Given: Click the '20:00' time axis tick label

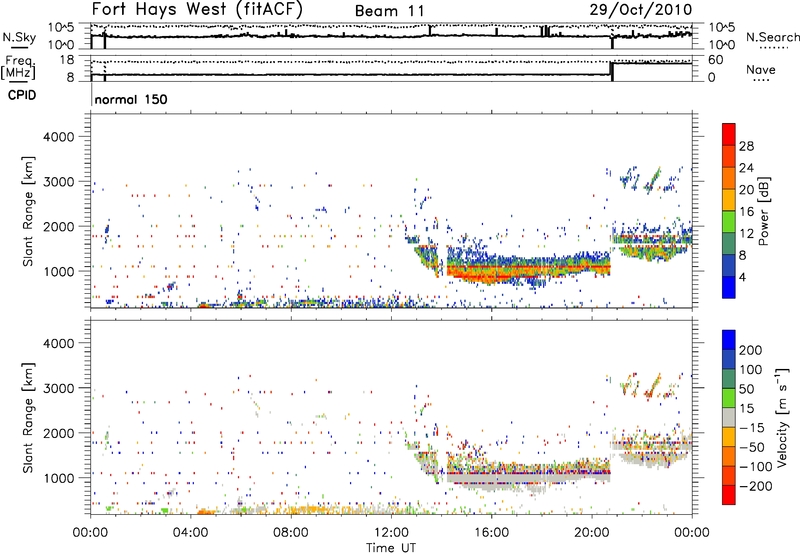Looking at the screenshot, I should click(592, 533).
